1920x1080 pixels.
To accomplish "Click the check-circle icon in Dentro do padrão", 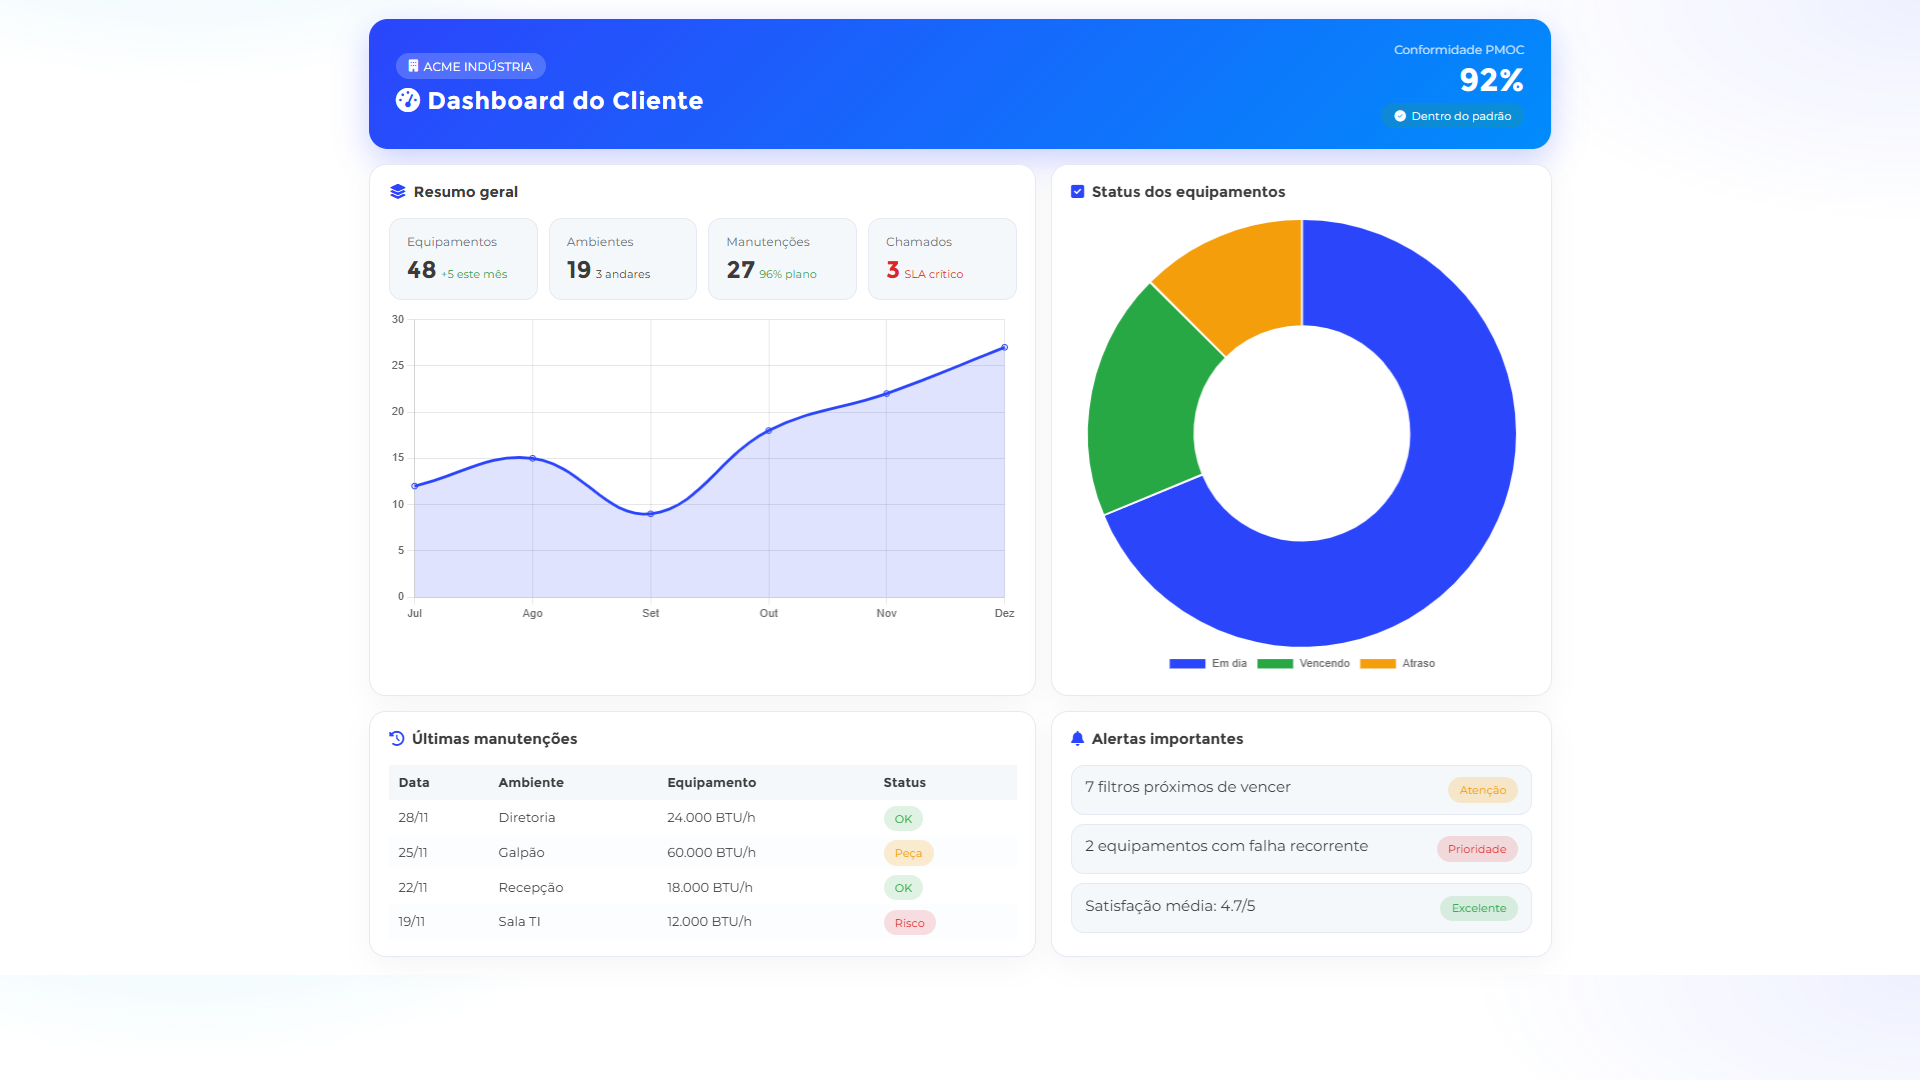I will pos(1400,116).
